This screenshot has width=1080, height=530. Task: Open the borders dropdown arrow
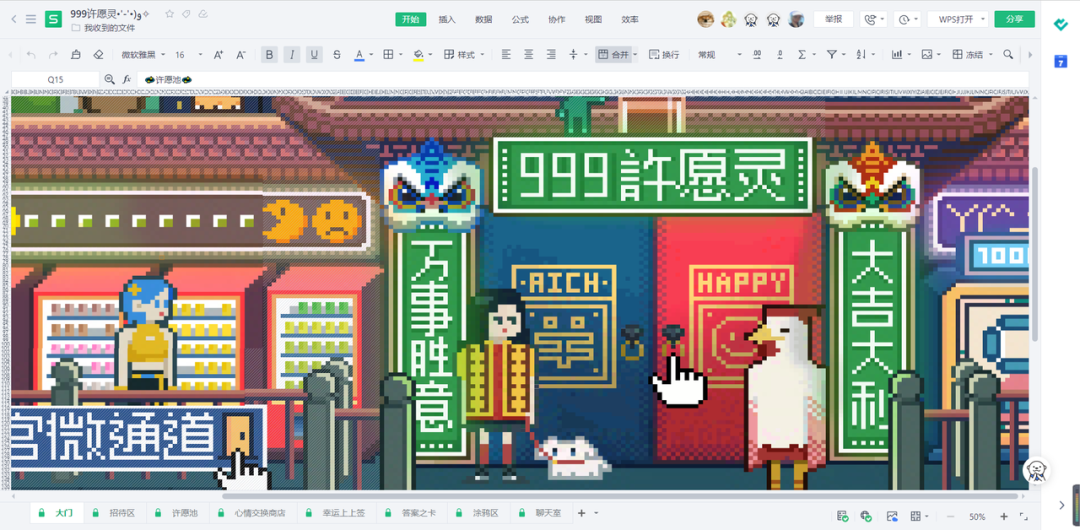point(400,54)
